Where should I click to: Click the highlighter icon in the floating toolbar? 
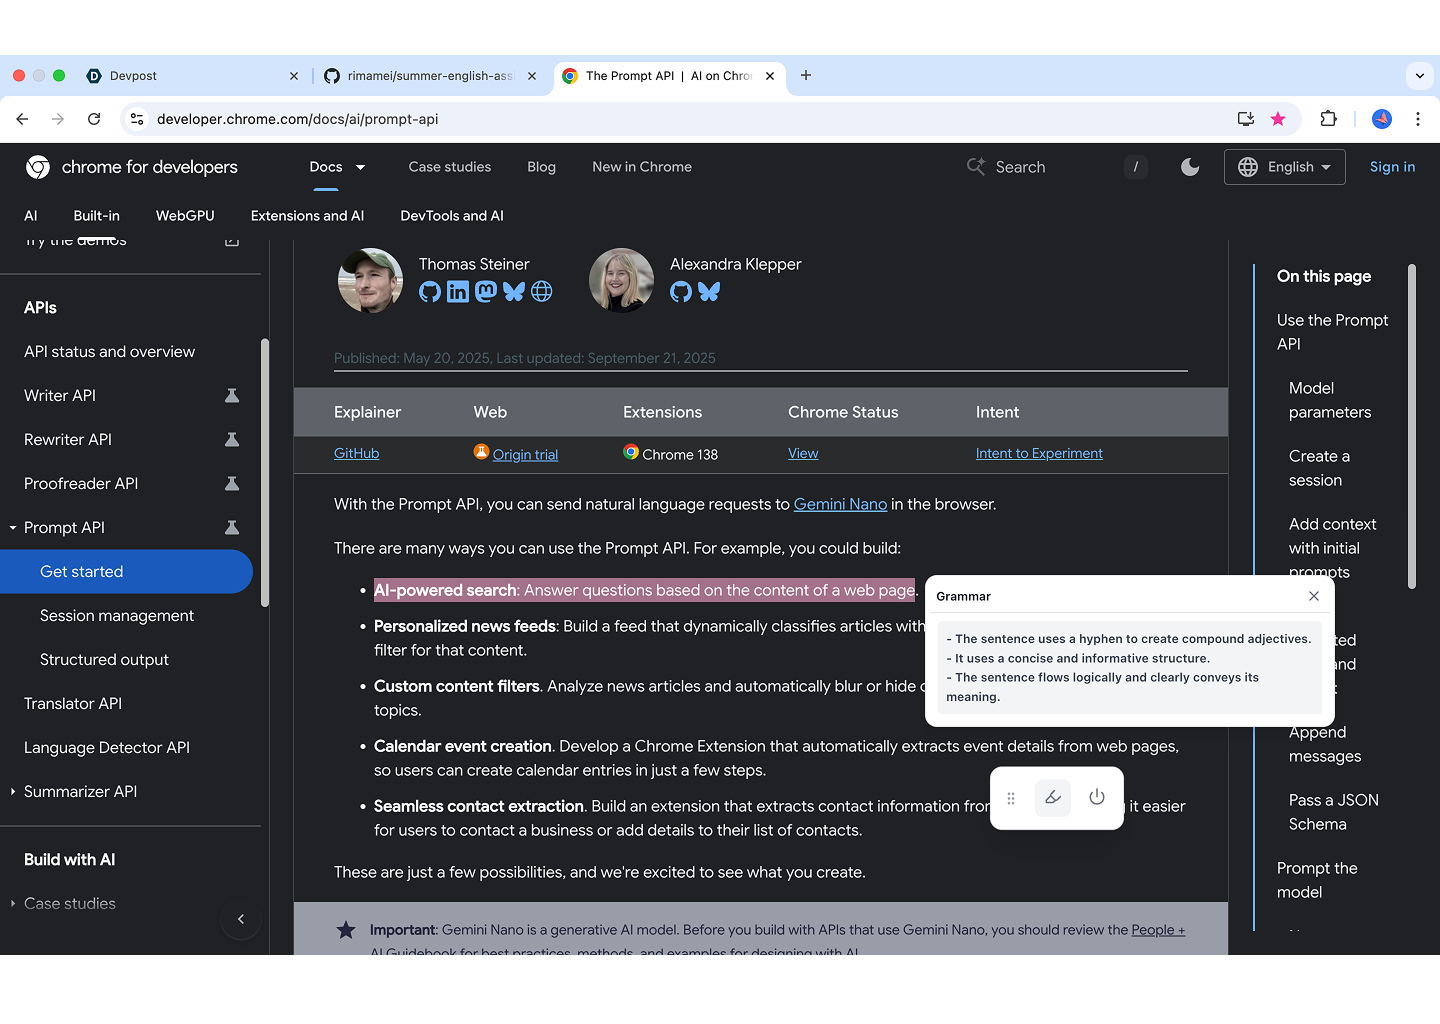pyautogui.click(x=1053, y=798)
